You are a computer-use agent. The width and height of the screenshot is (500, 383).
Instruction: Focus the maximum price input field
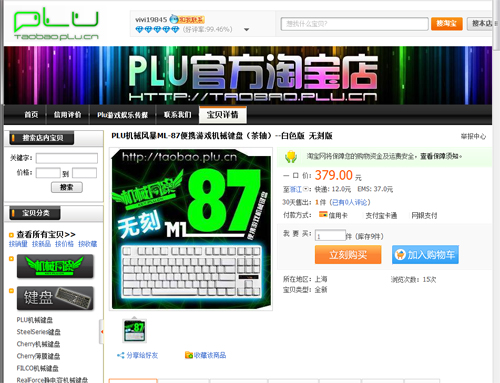(84, 173)
